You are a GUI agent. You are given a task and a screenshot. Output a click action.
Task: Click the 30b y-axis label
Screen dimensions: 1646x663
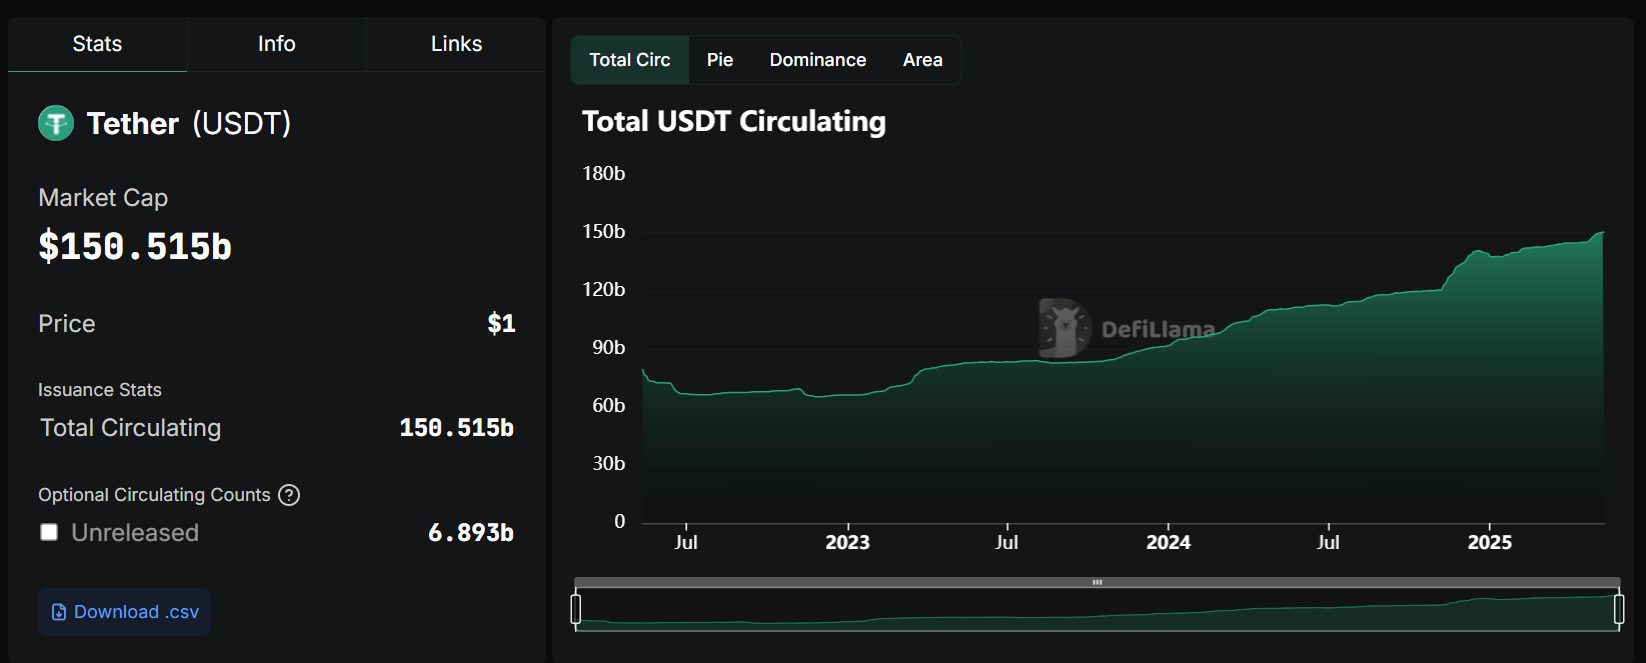pos(609,464)
